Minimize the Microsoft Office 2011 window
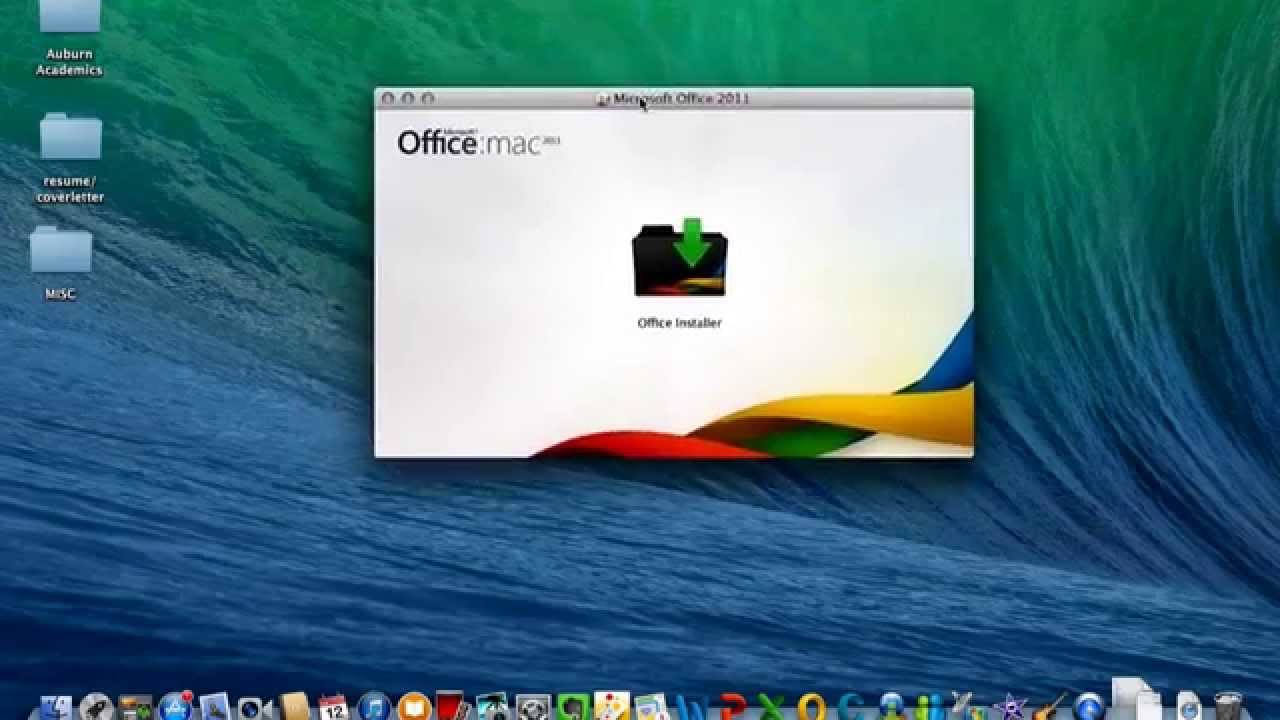Image resolution: width=1280 pixels, height=720 pixels. tap(408, 98)
